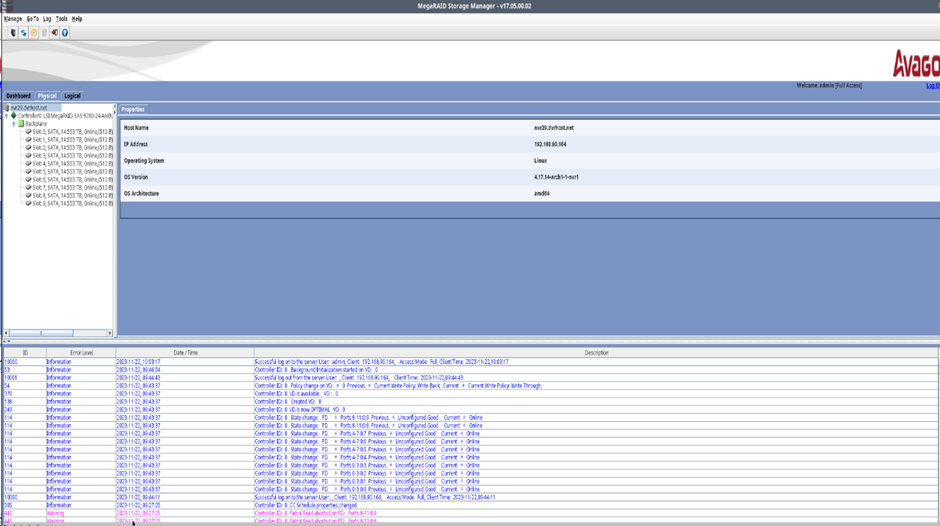Select the Slot 5 SATA drive entry
The width and height of the screenshot is (940, 526).
(x=70, y=171)
